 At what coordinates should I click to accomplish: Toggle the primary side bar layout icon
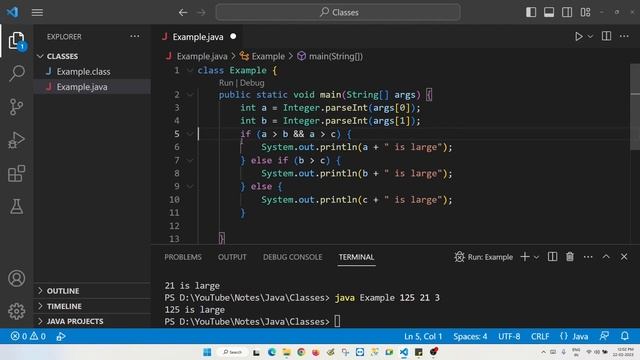(x=531, y=12)
